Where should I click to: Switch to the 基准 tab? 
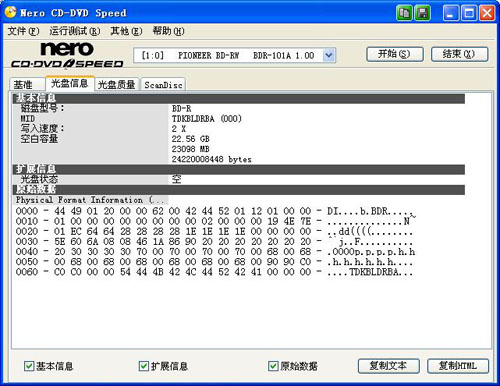point(27,85)
